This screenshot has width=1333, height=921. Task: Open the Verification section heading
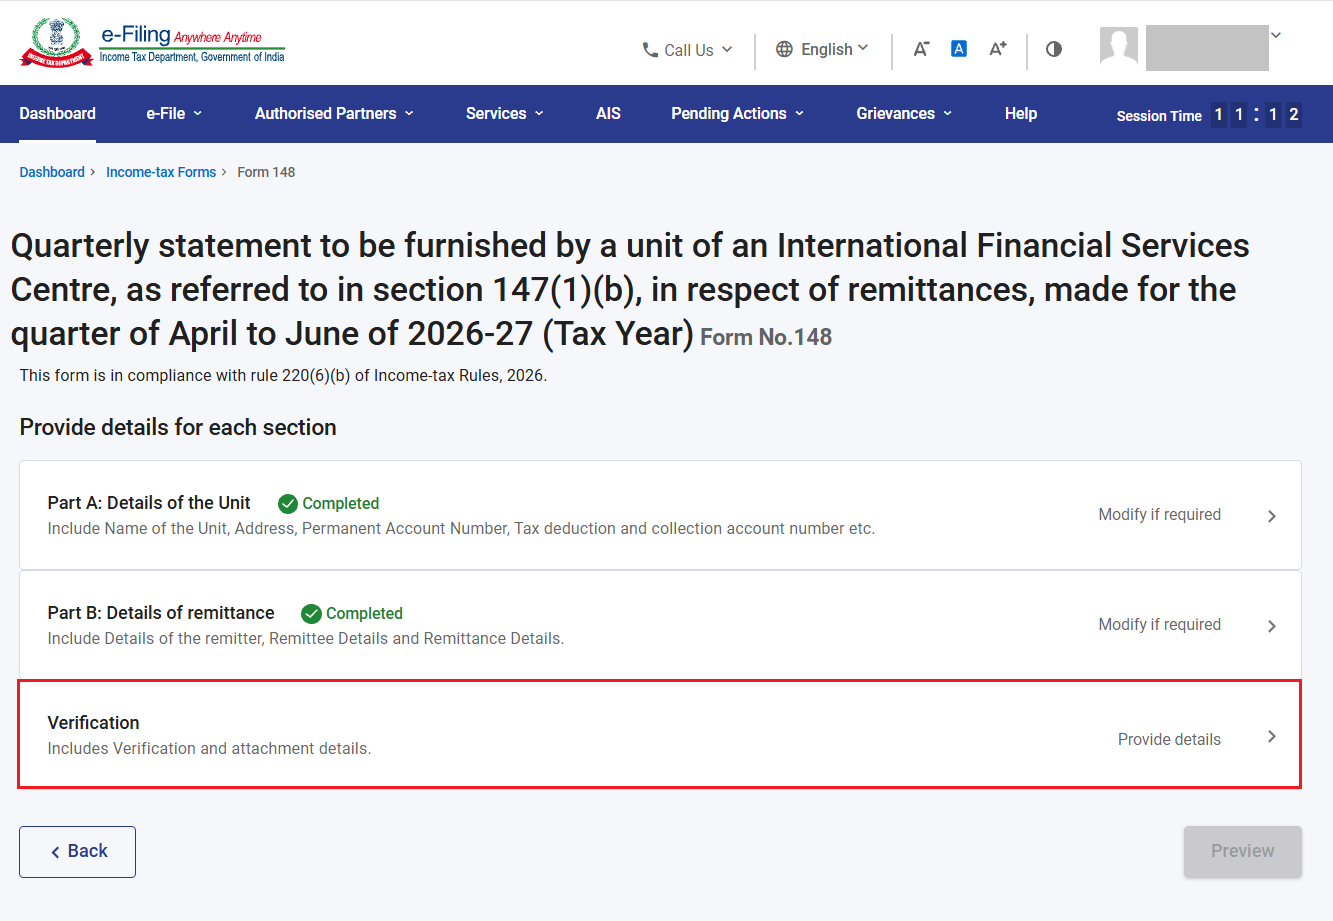click(94, 723)
